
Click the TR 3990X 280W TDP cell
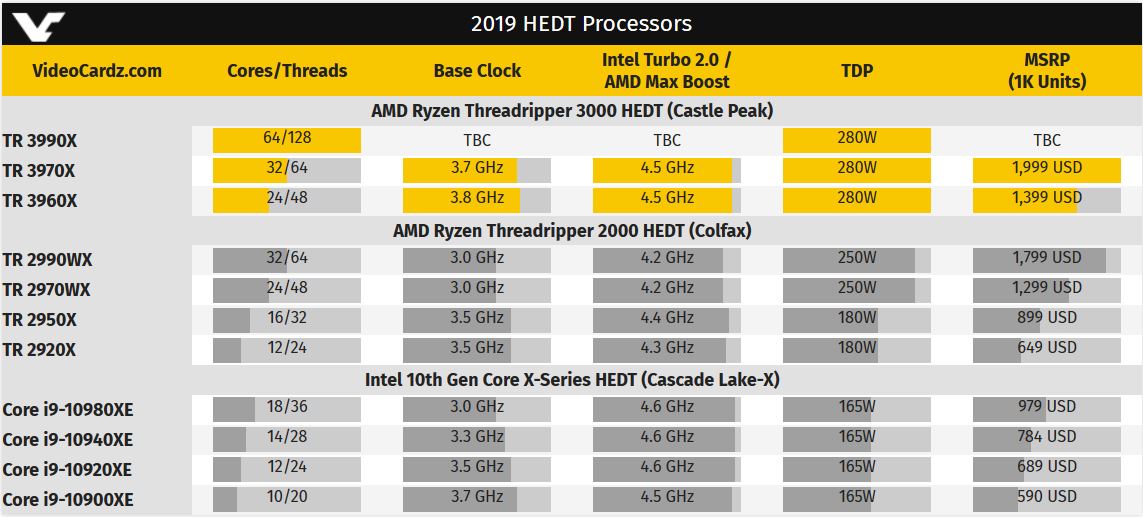(x=857, y=140)
